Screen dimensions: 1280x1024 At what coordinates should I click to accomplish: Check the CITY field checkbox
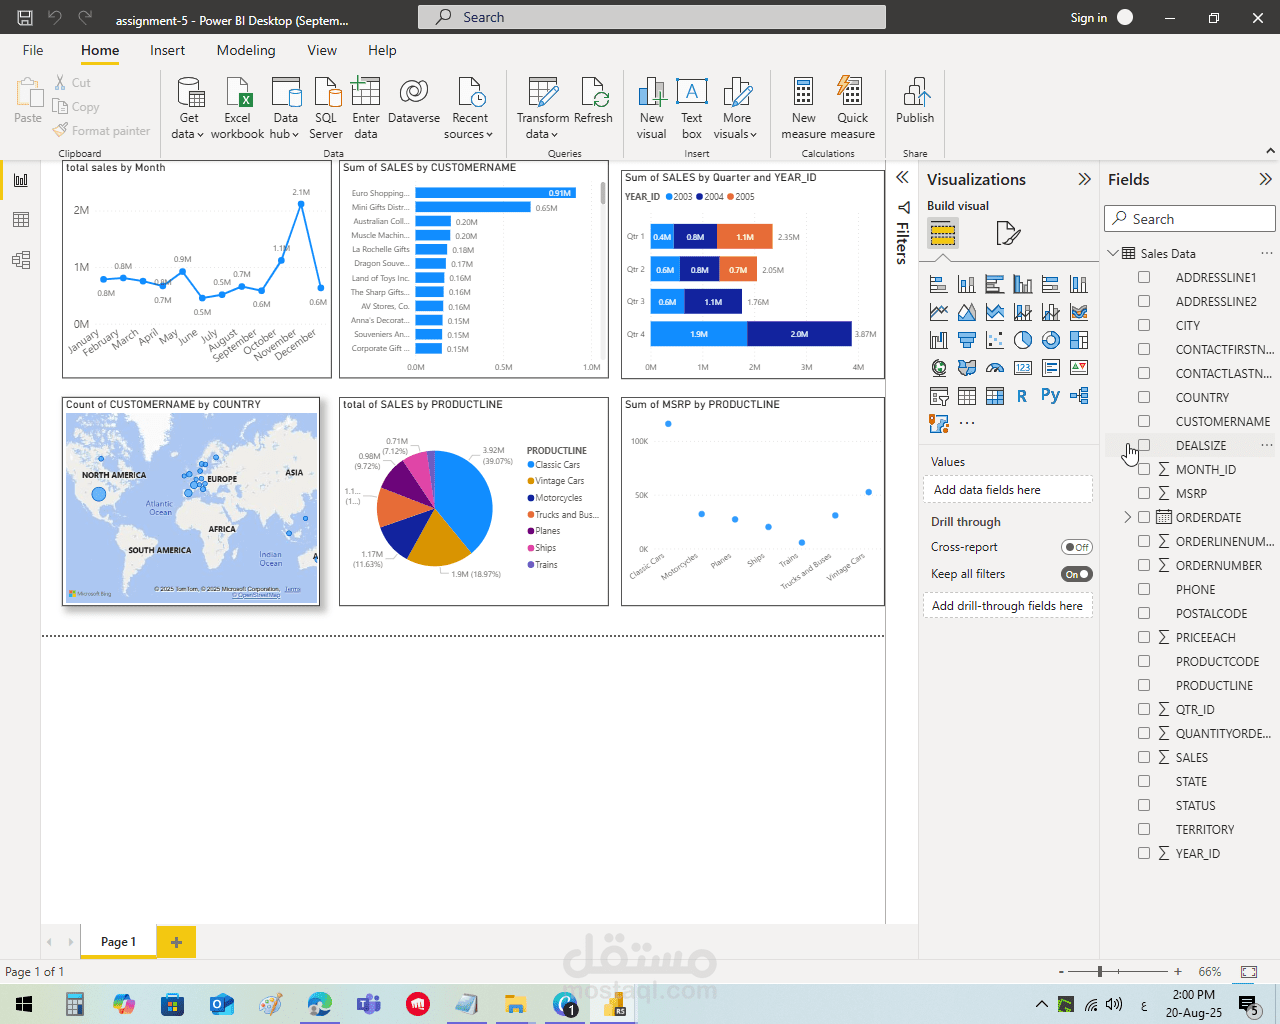pyautogui.click(x=1144, y=325)
